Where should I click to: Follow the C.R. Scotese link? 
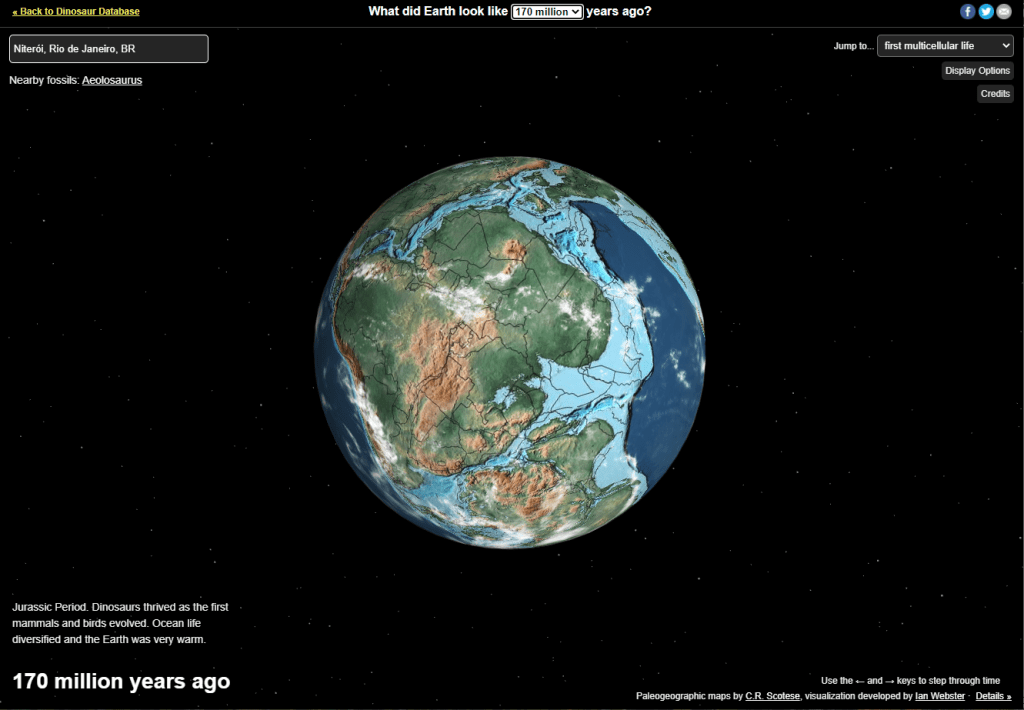(772, 696)
